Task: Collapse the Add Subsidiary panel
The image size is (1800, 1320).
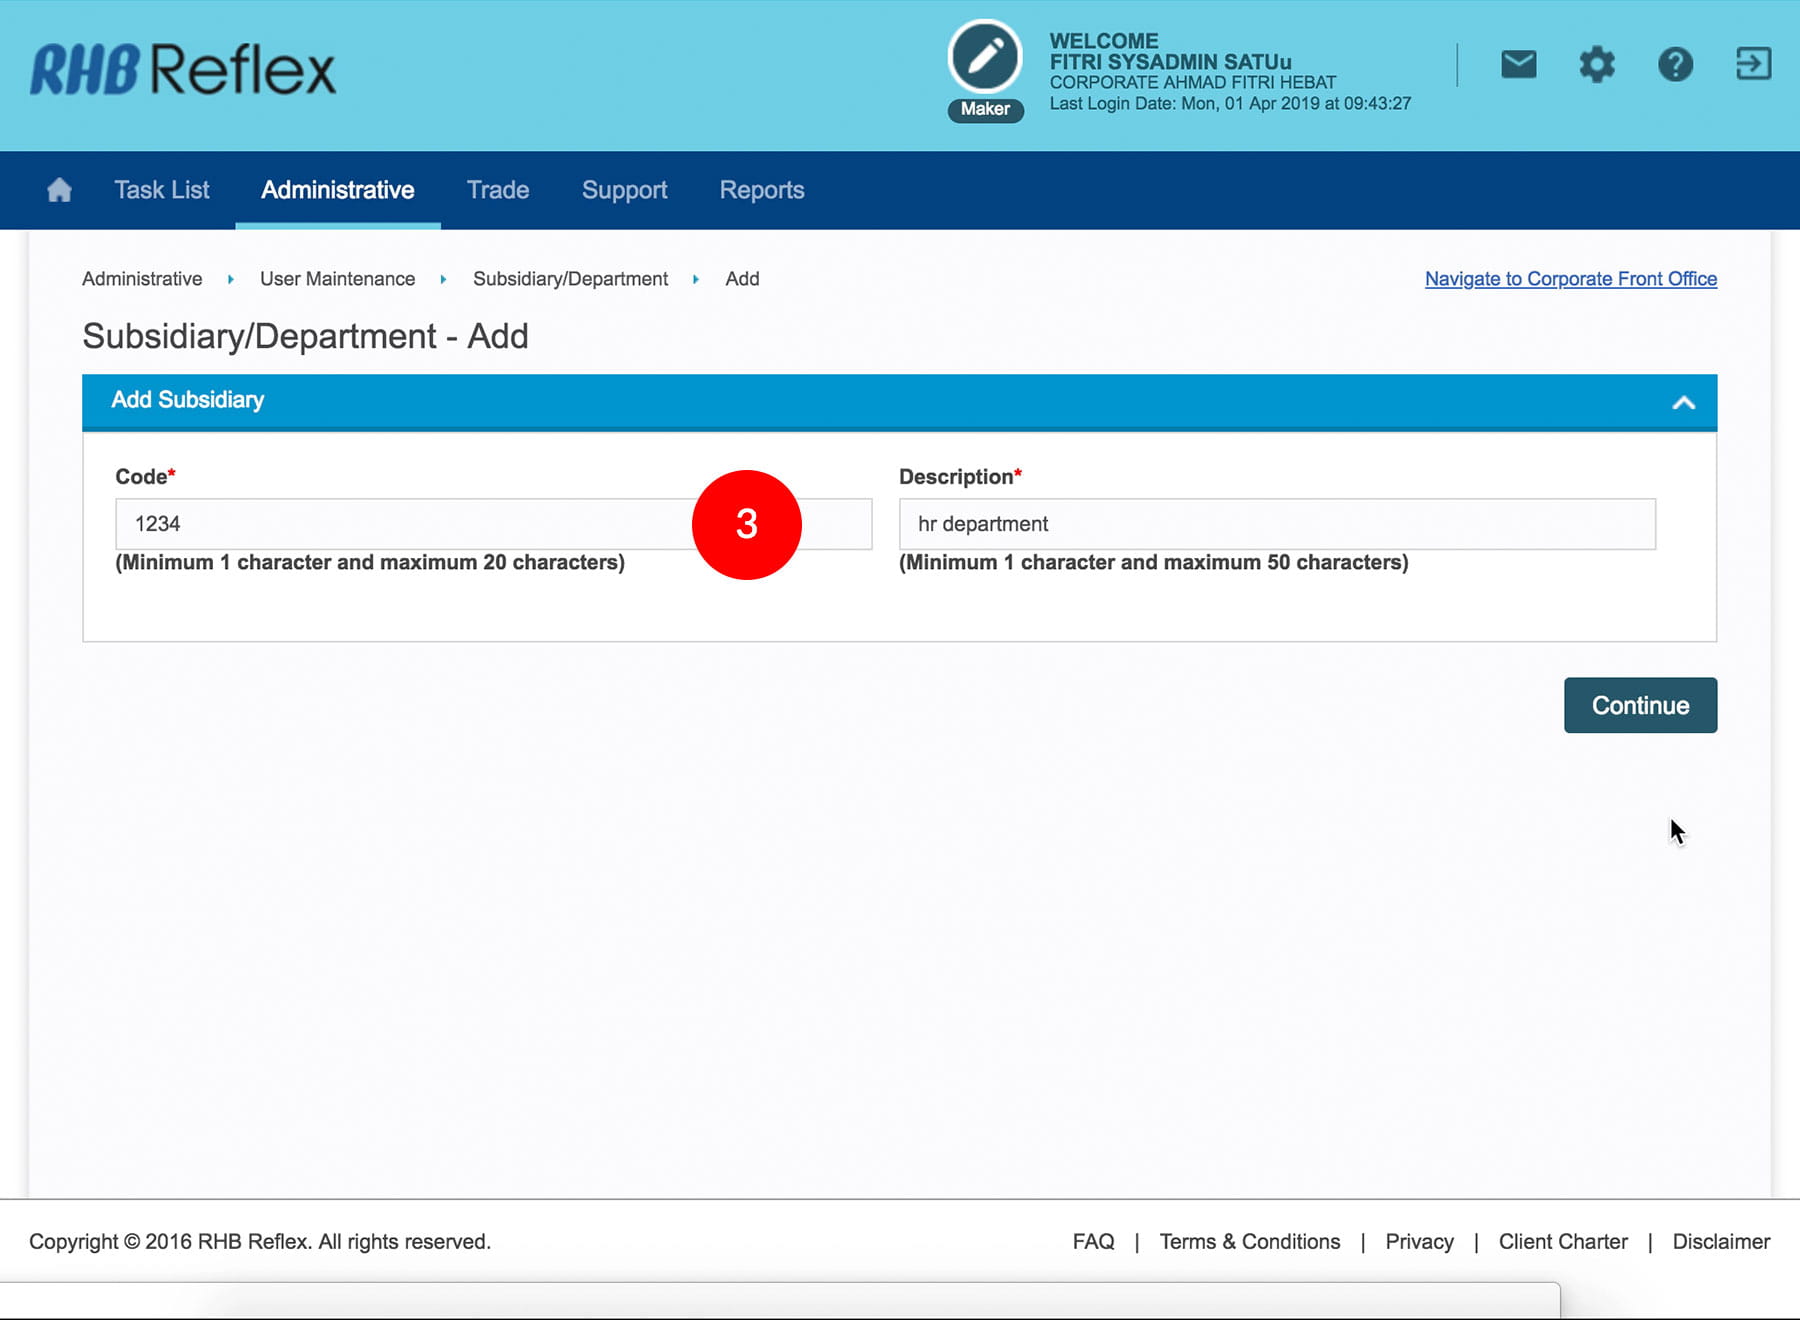Action: pos(1683,403)
